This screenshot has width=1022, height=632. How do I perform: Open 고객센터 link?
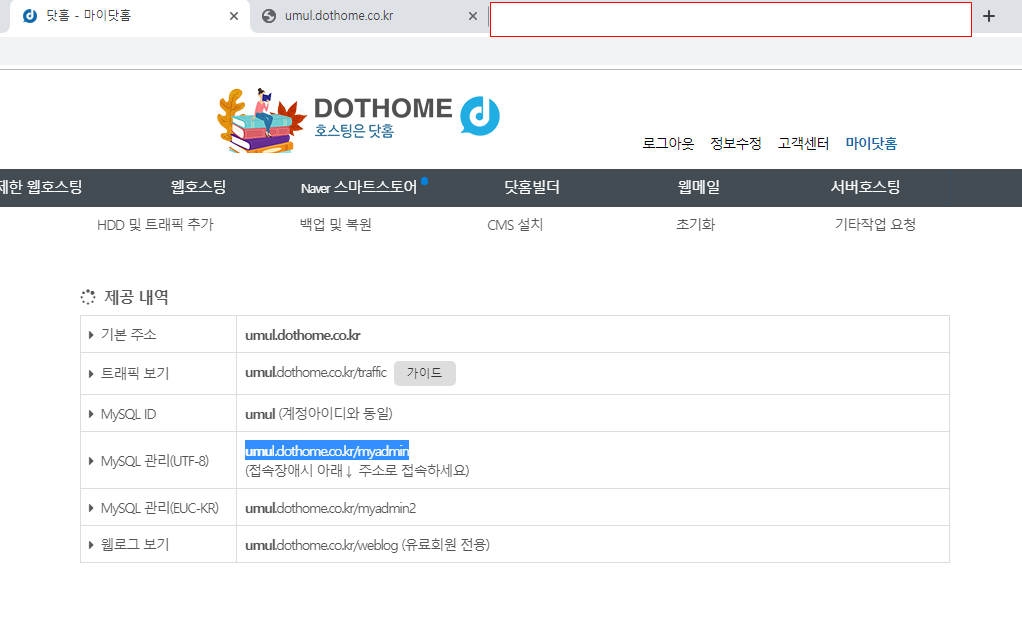tap(803, 143)
